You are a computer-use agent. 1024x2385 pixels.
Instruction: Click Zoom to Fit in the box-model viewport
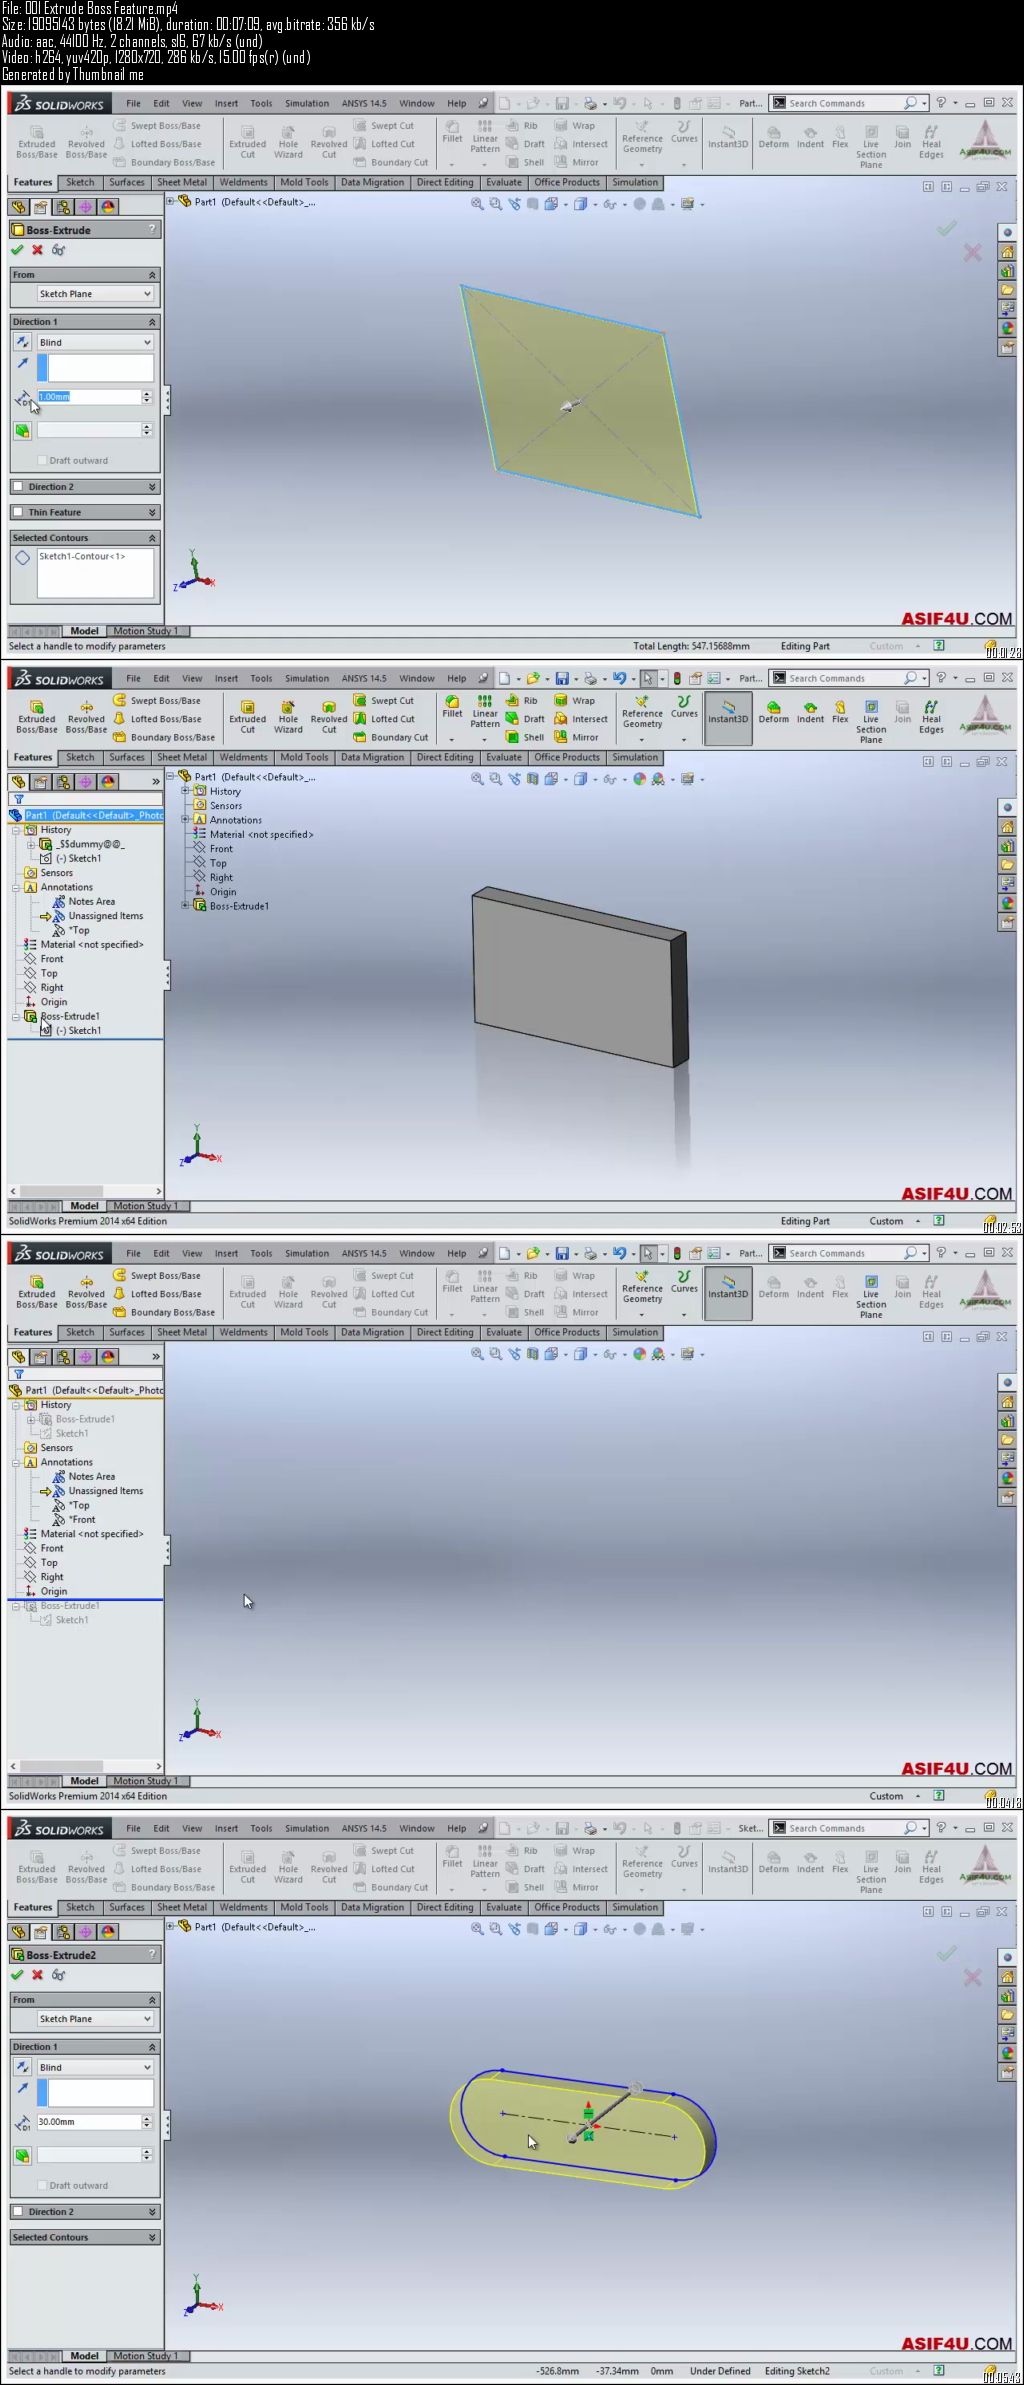click(x=477, y=779)
